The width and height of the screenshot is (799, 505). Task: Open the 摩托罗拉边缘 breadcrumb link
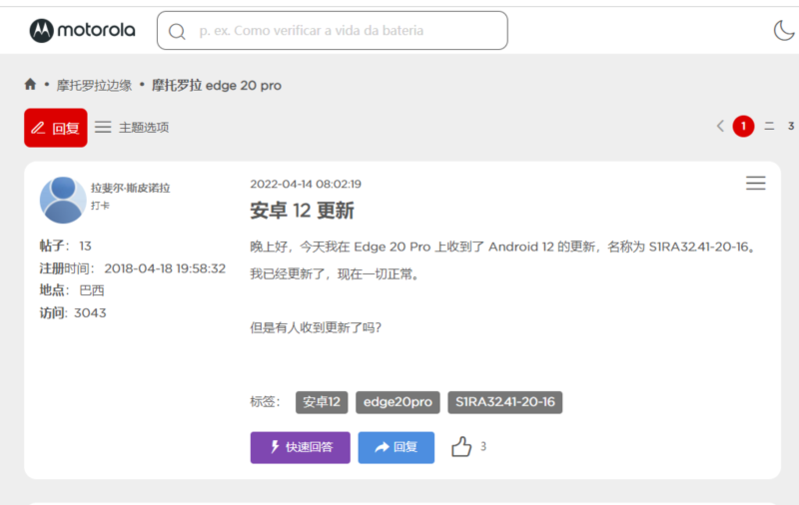[x=94, y=85]
